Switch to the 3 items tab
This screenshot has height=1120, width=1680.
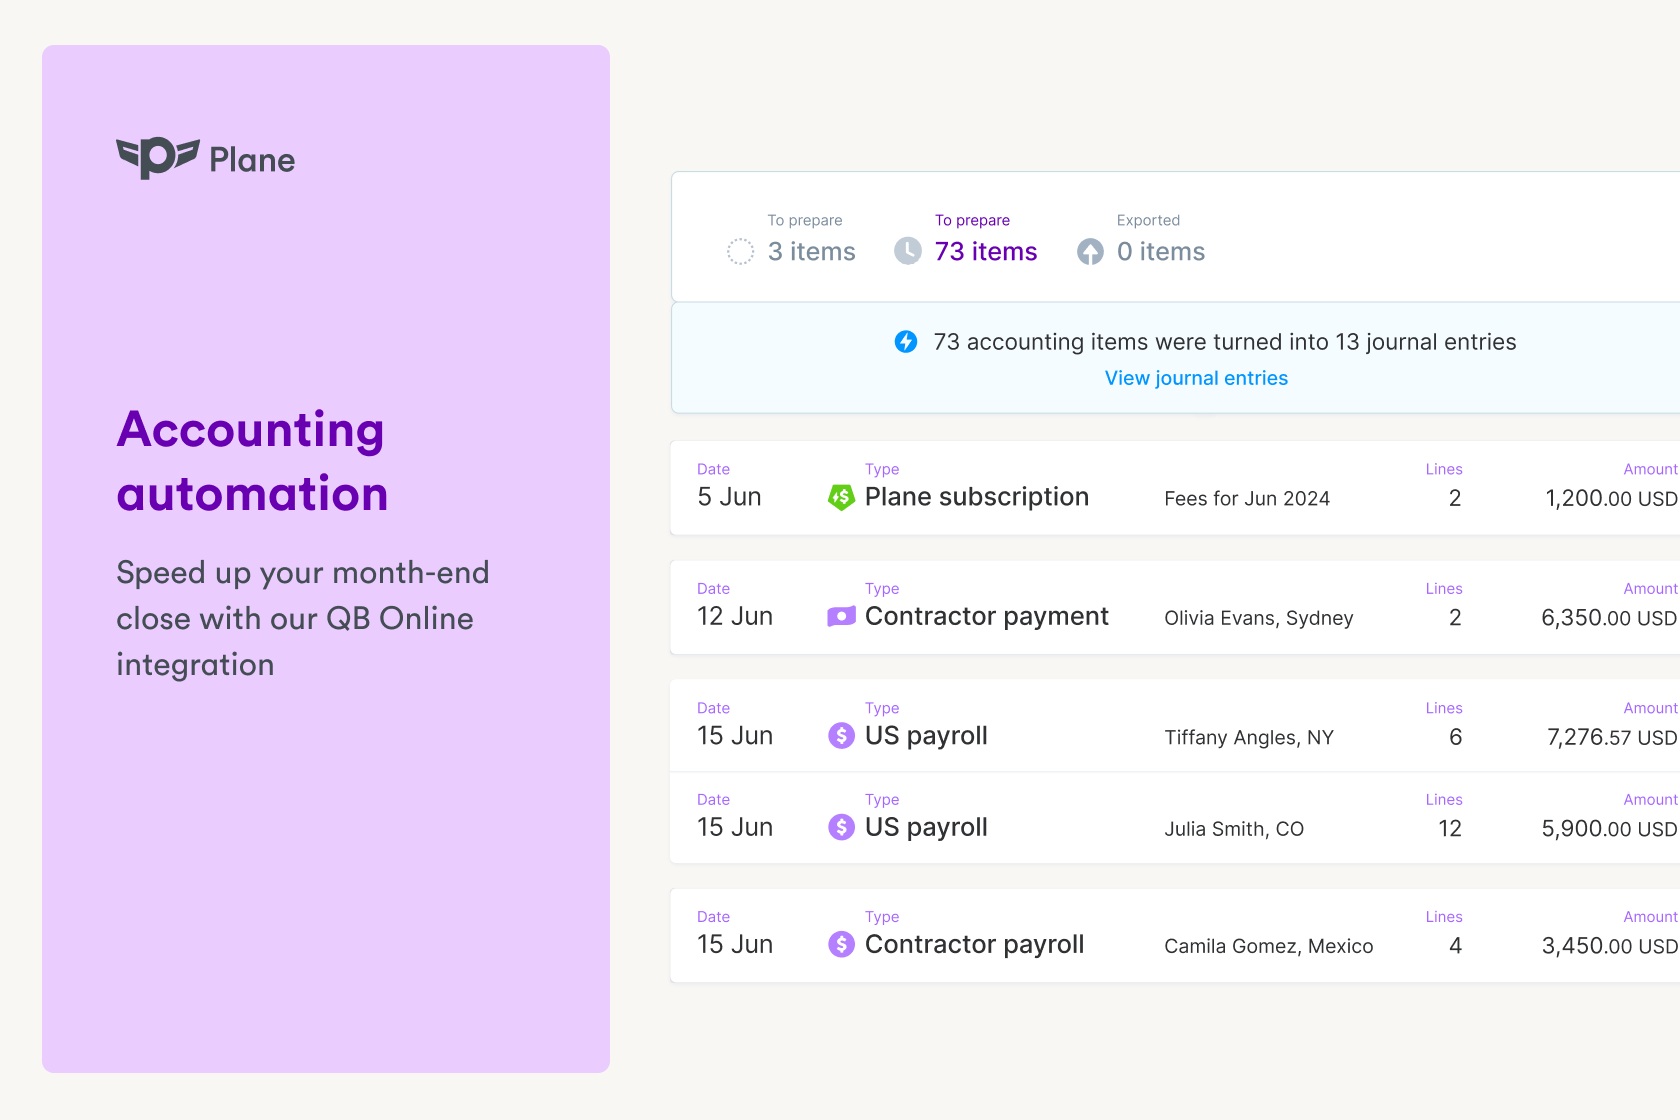pyautogui.click(x=811, y=251)
